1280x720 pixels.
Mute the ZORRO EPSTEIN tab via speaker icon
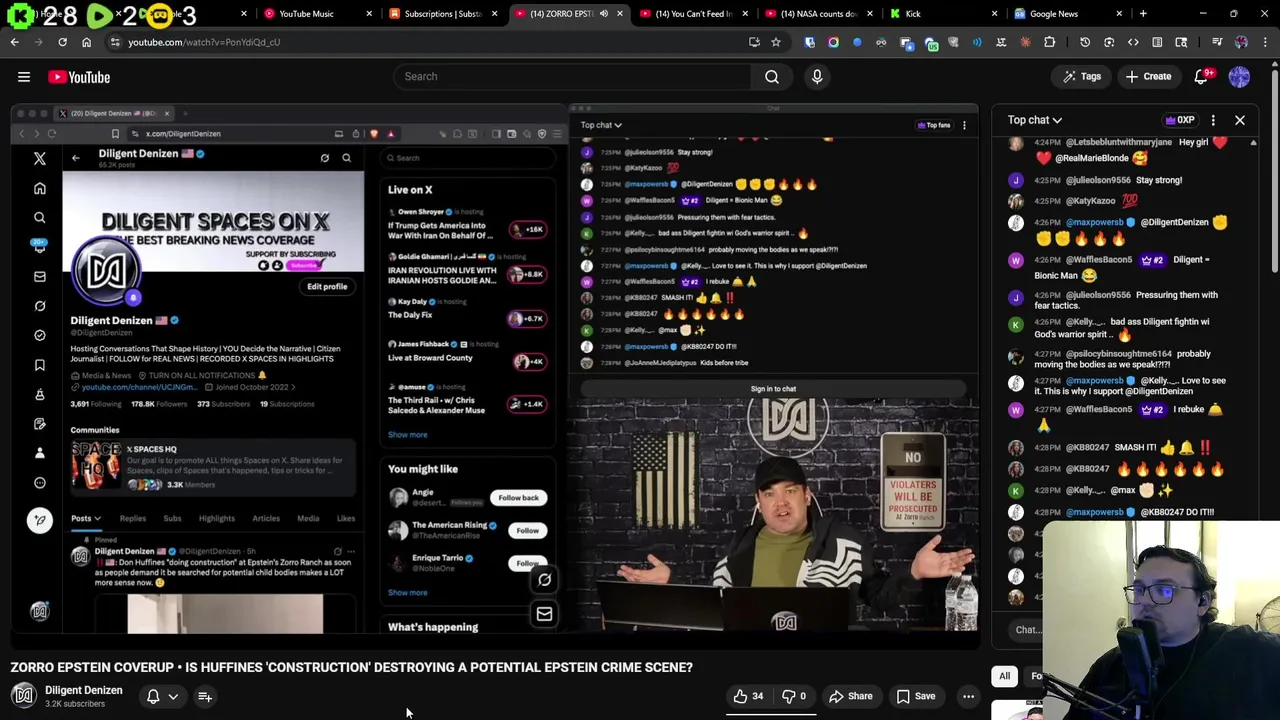[x=604, y=14]
